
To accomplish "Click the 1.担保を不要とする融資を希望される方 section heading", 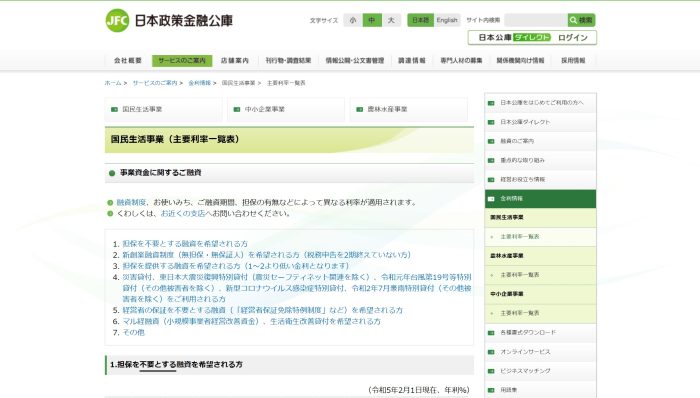I will point(176,365).
